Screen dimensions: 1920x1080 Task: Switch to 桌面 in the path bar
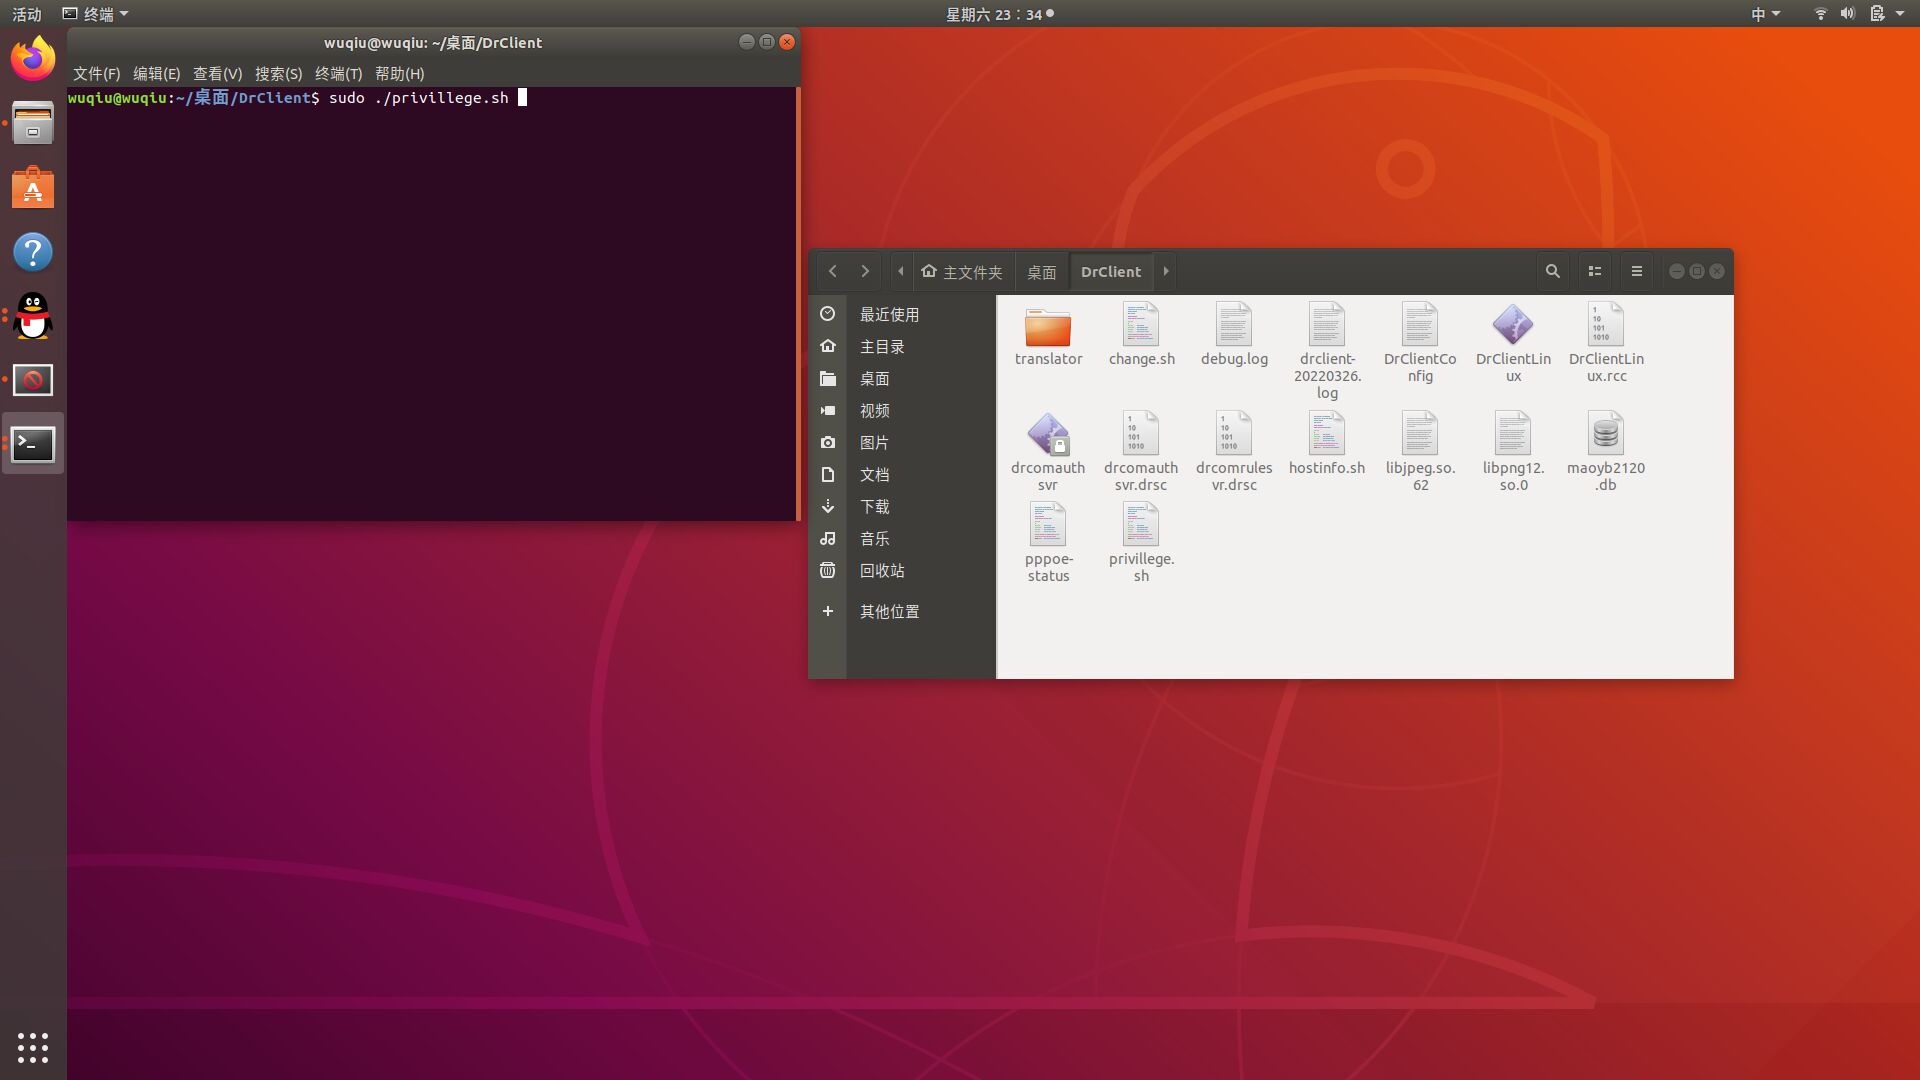(x=1041, y=271)
